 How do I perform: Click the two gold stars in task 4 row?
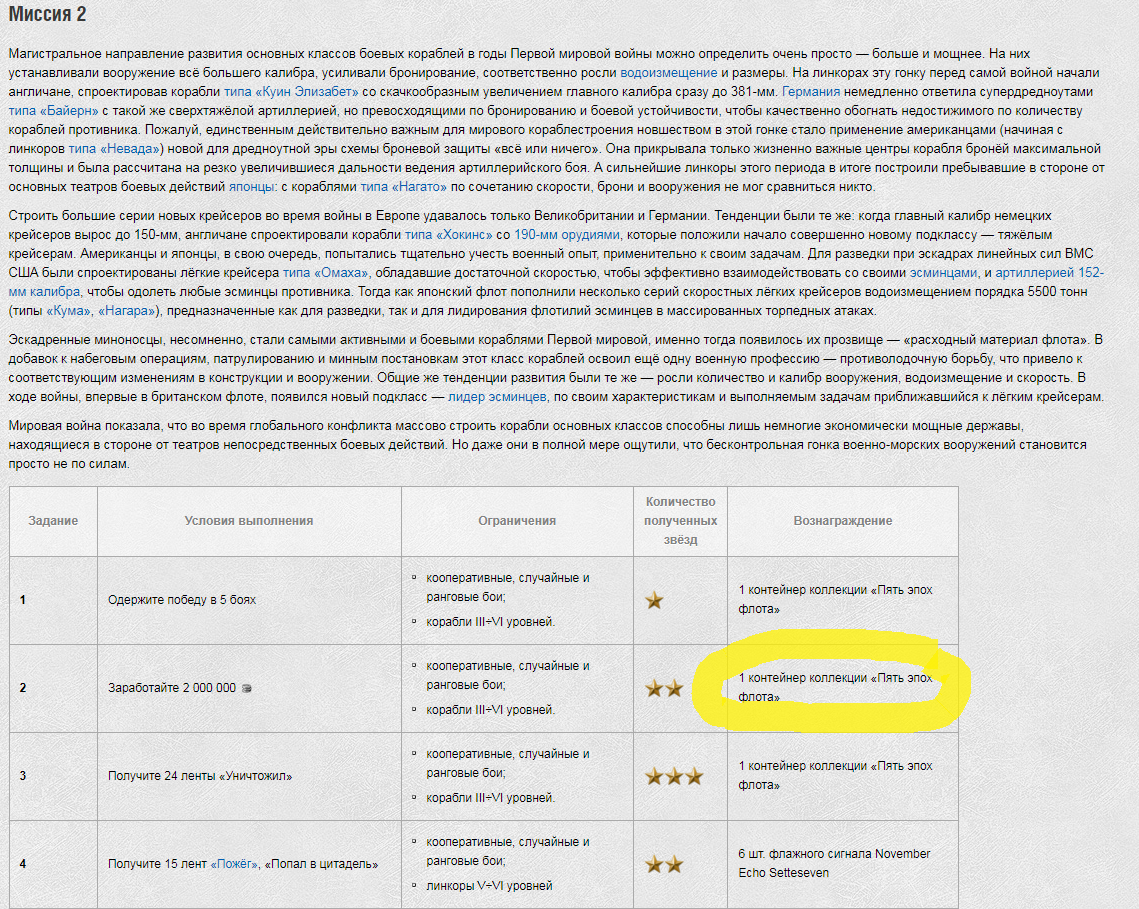pos(665,864)
